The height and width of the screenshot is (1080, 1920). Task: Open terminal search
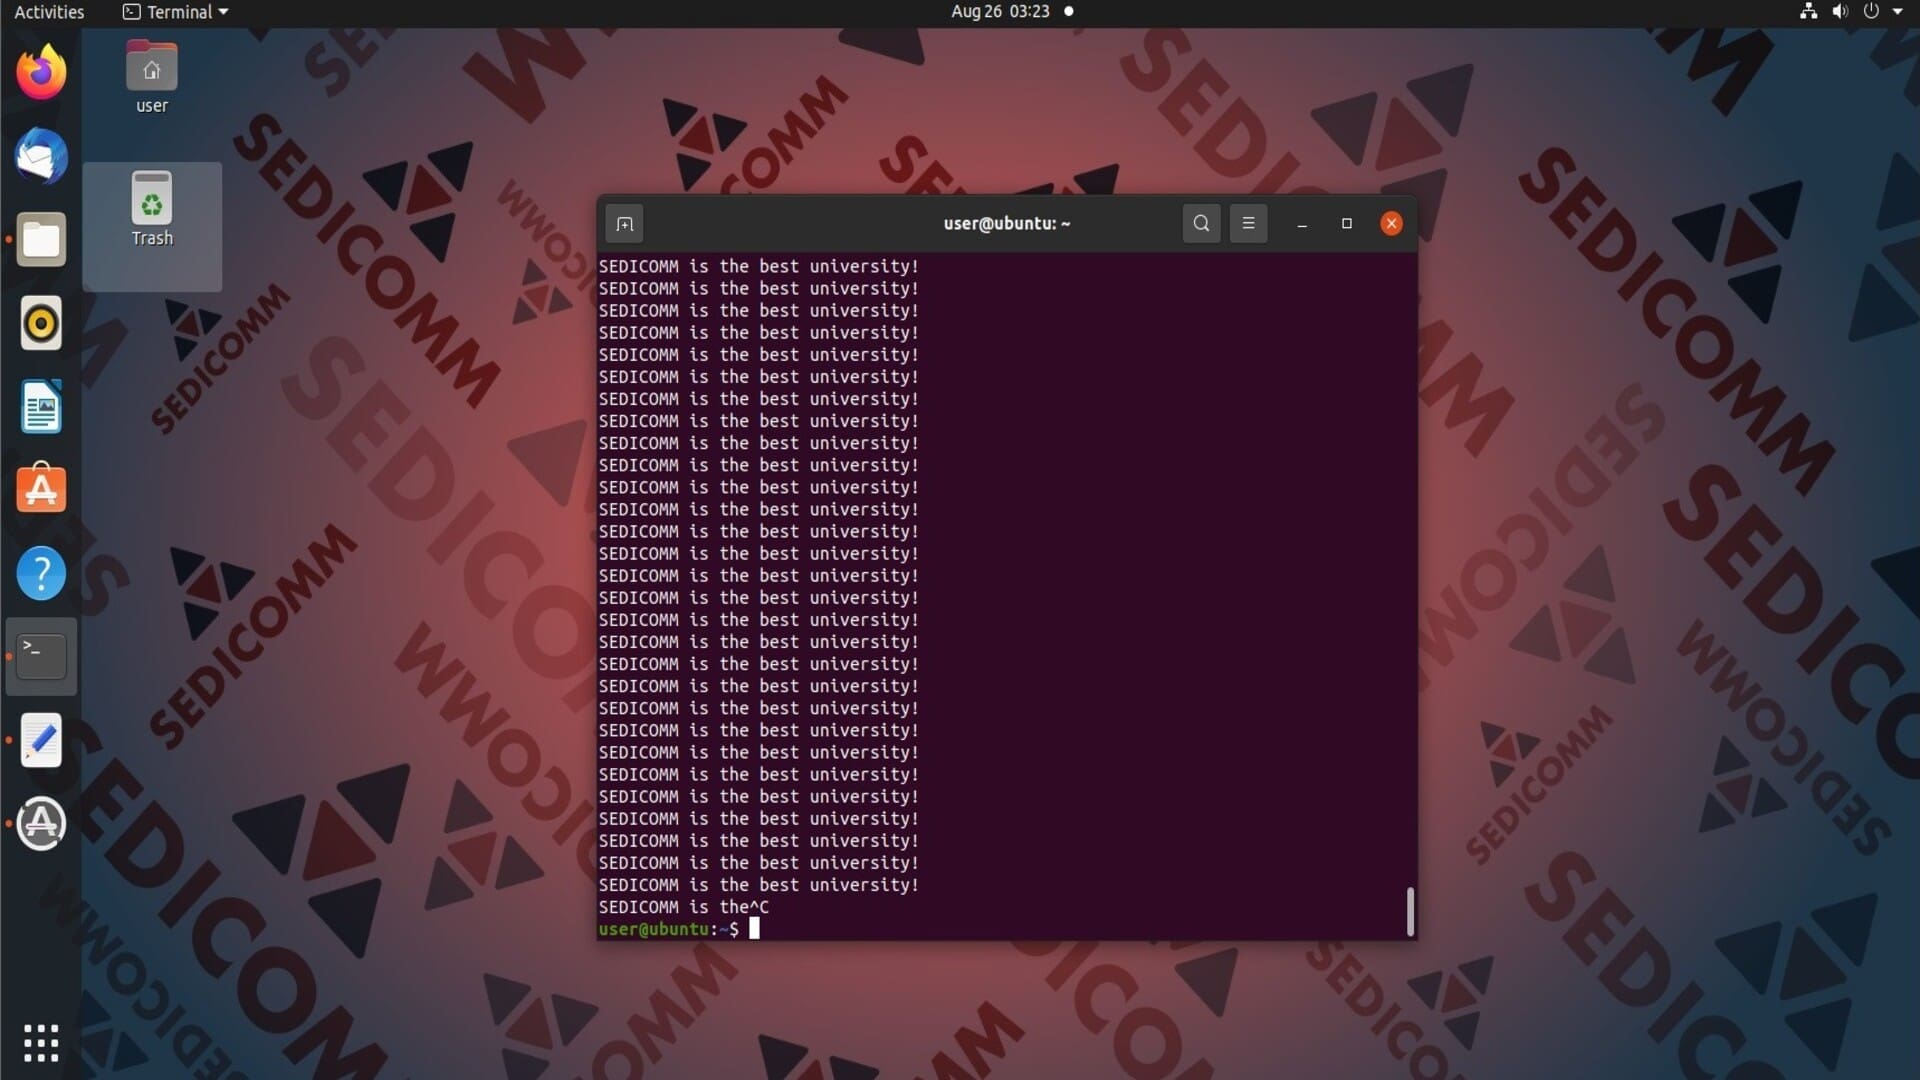1201,224
